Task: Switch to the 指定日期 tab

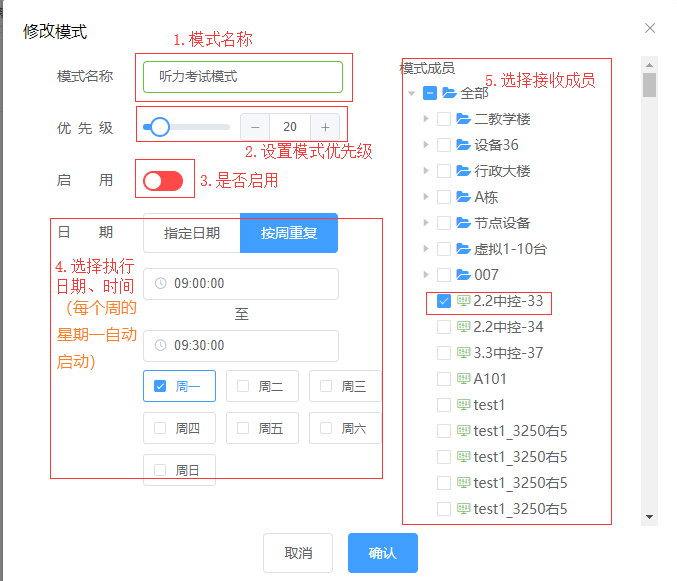Action: coord(192,233)
